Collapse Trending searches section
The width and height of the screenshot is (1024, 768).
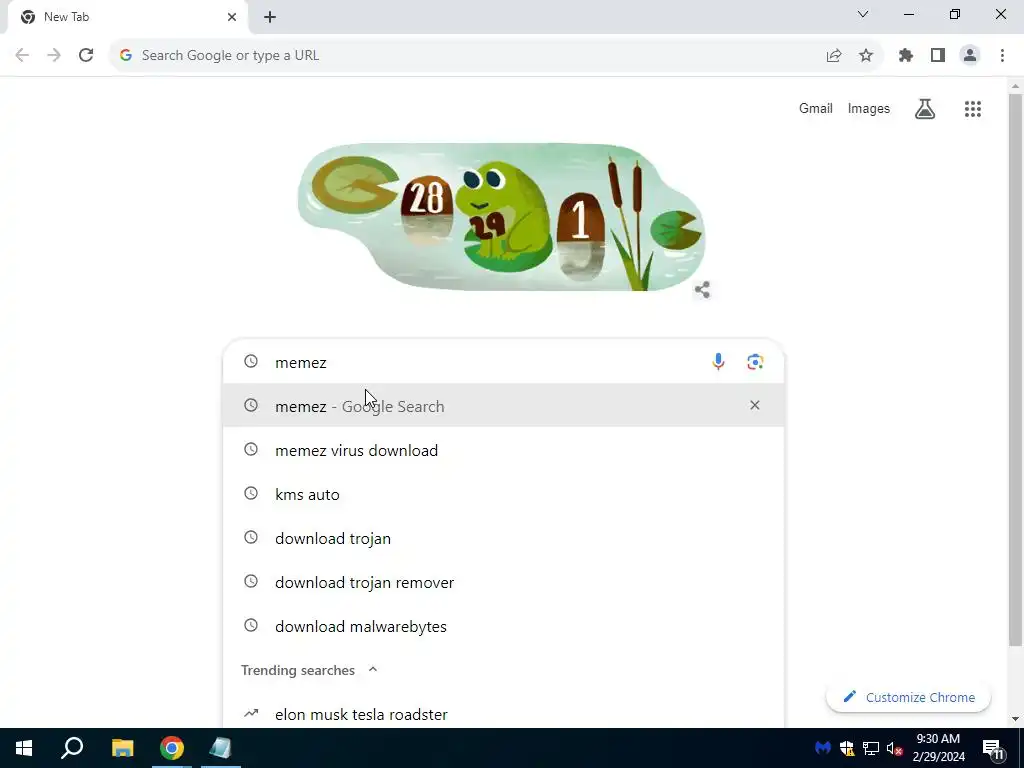click(373, 669)
